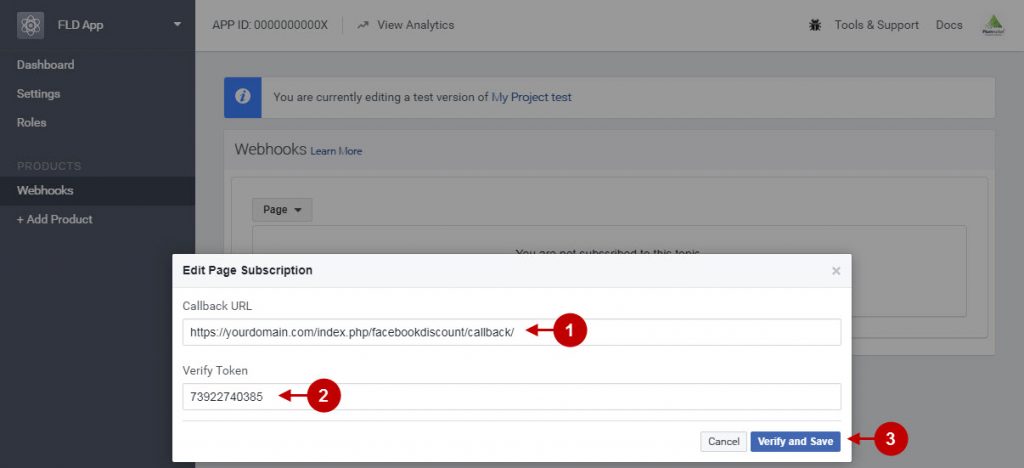Click + Add Product in sidebar

click(55, 219)
